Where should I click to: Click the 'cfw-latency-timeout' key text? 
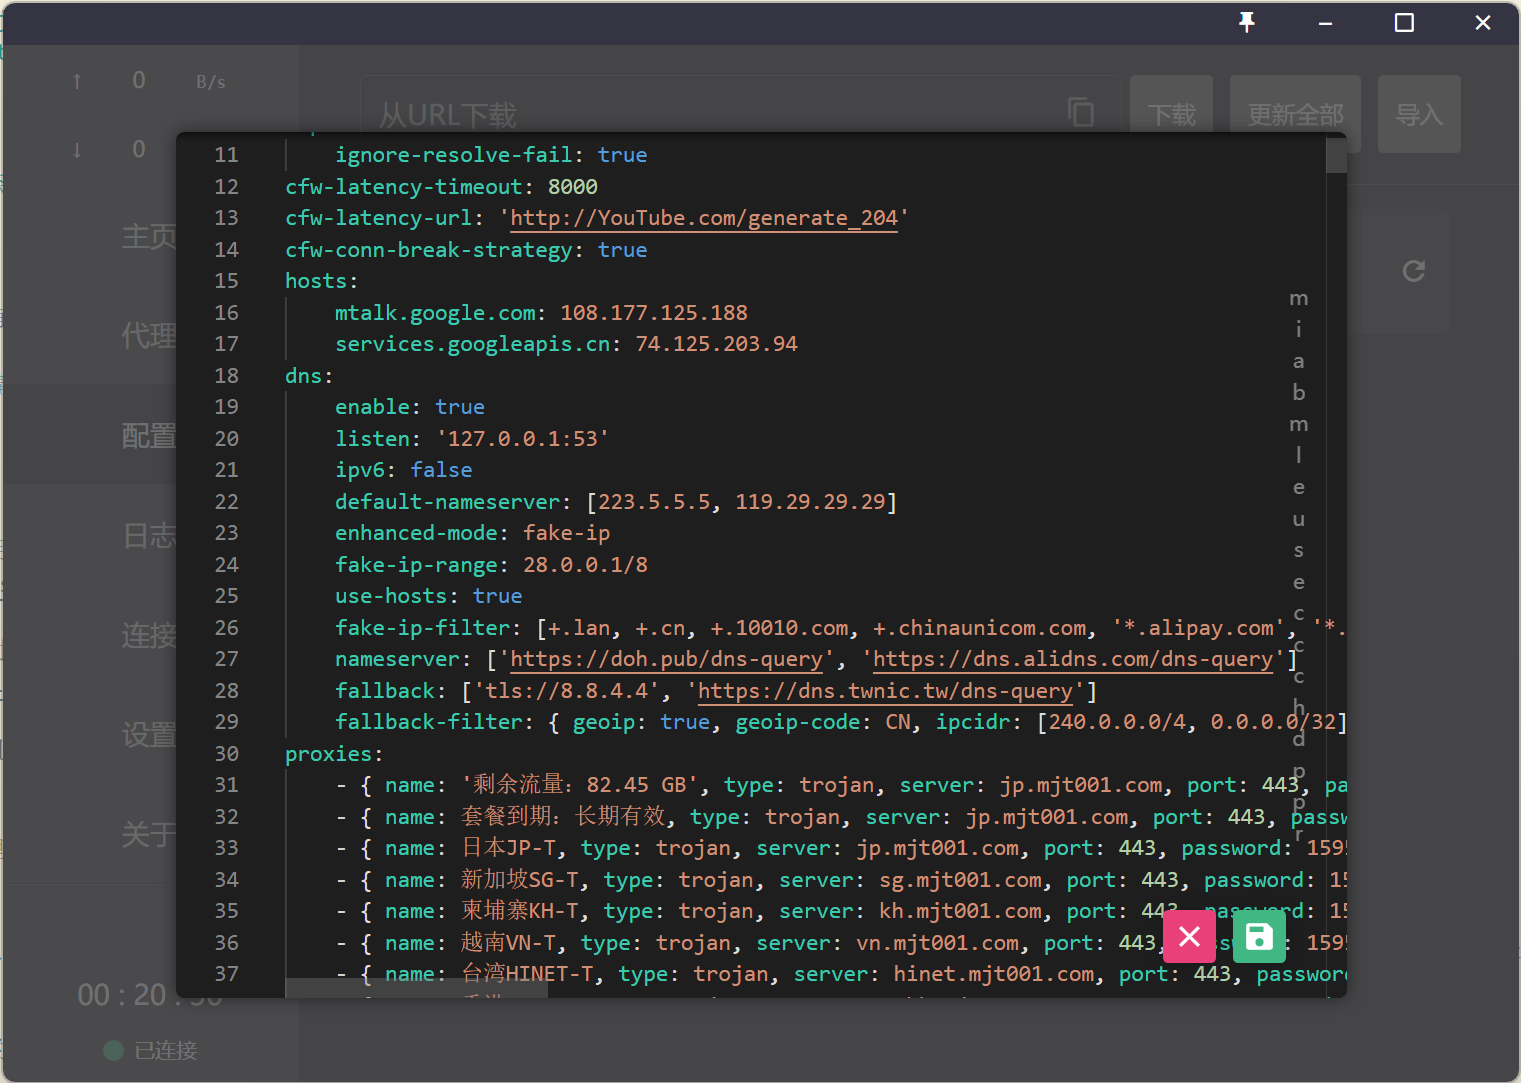pyautogui.click(x=404, y=187)
